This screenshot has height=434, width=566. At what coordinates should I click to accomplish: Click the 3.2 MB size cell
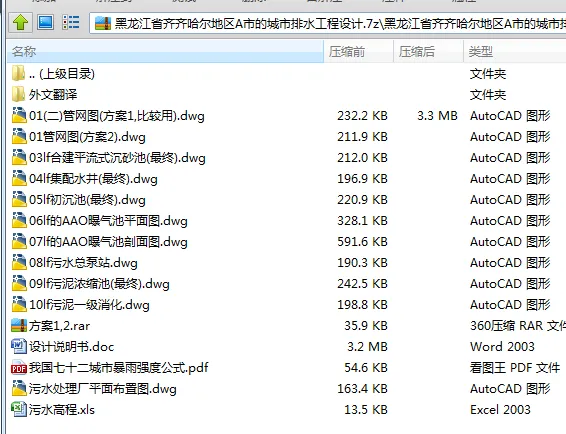[367, 346]
